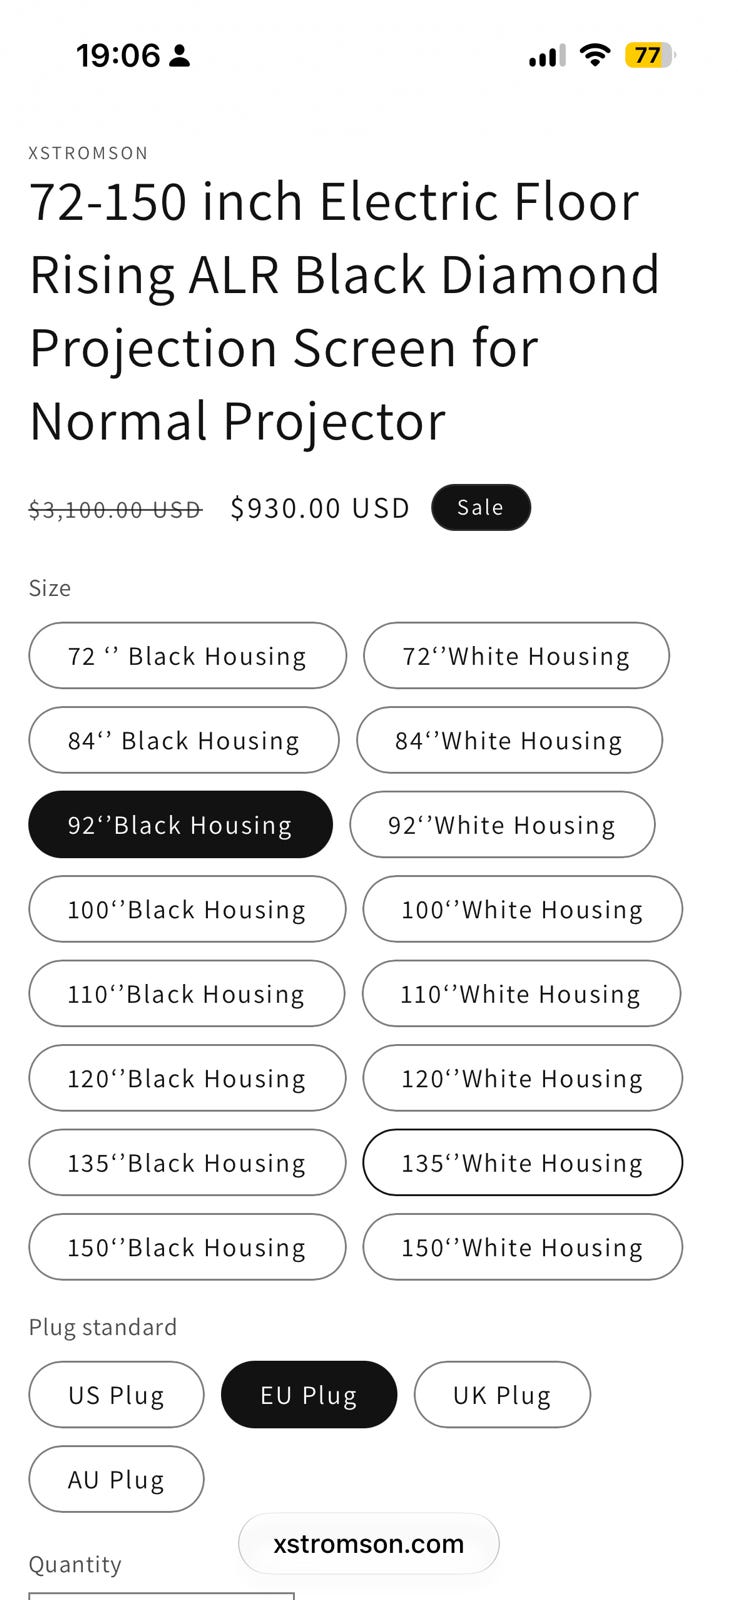The height and width of the screenshot is (1600, 738).
Task: Tap the xstromson.com address pill
Action: tap(368, 1543)
